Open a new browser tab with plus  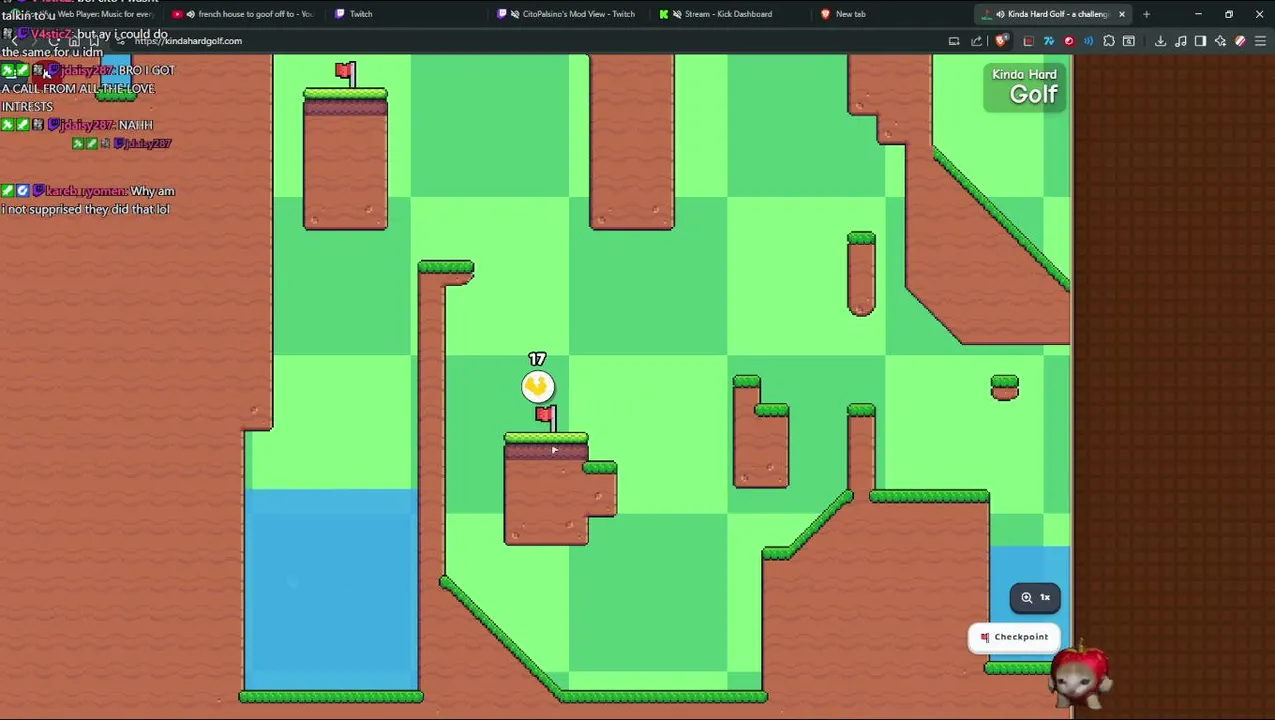pos(1146,14)
